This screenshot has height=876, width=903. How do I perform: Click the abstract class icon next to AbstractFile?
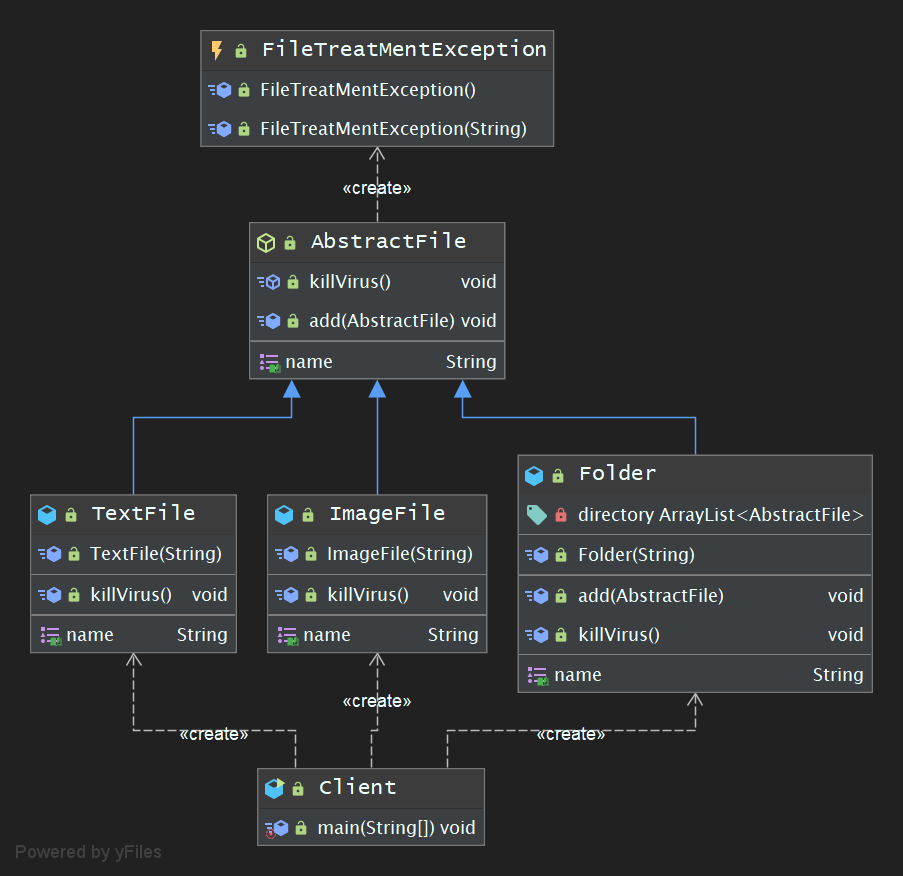266,242
